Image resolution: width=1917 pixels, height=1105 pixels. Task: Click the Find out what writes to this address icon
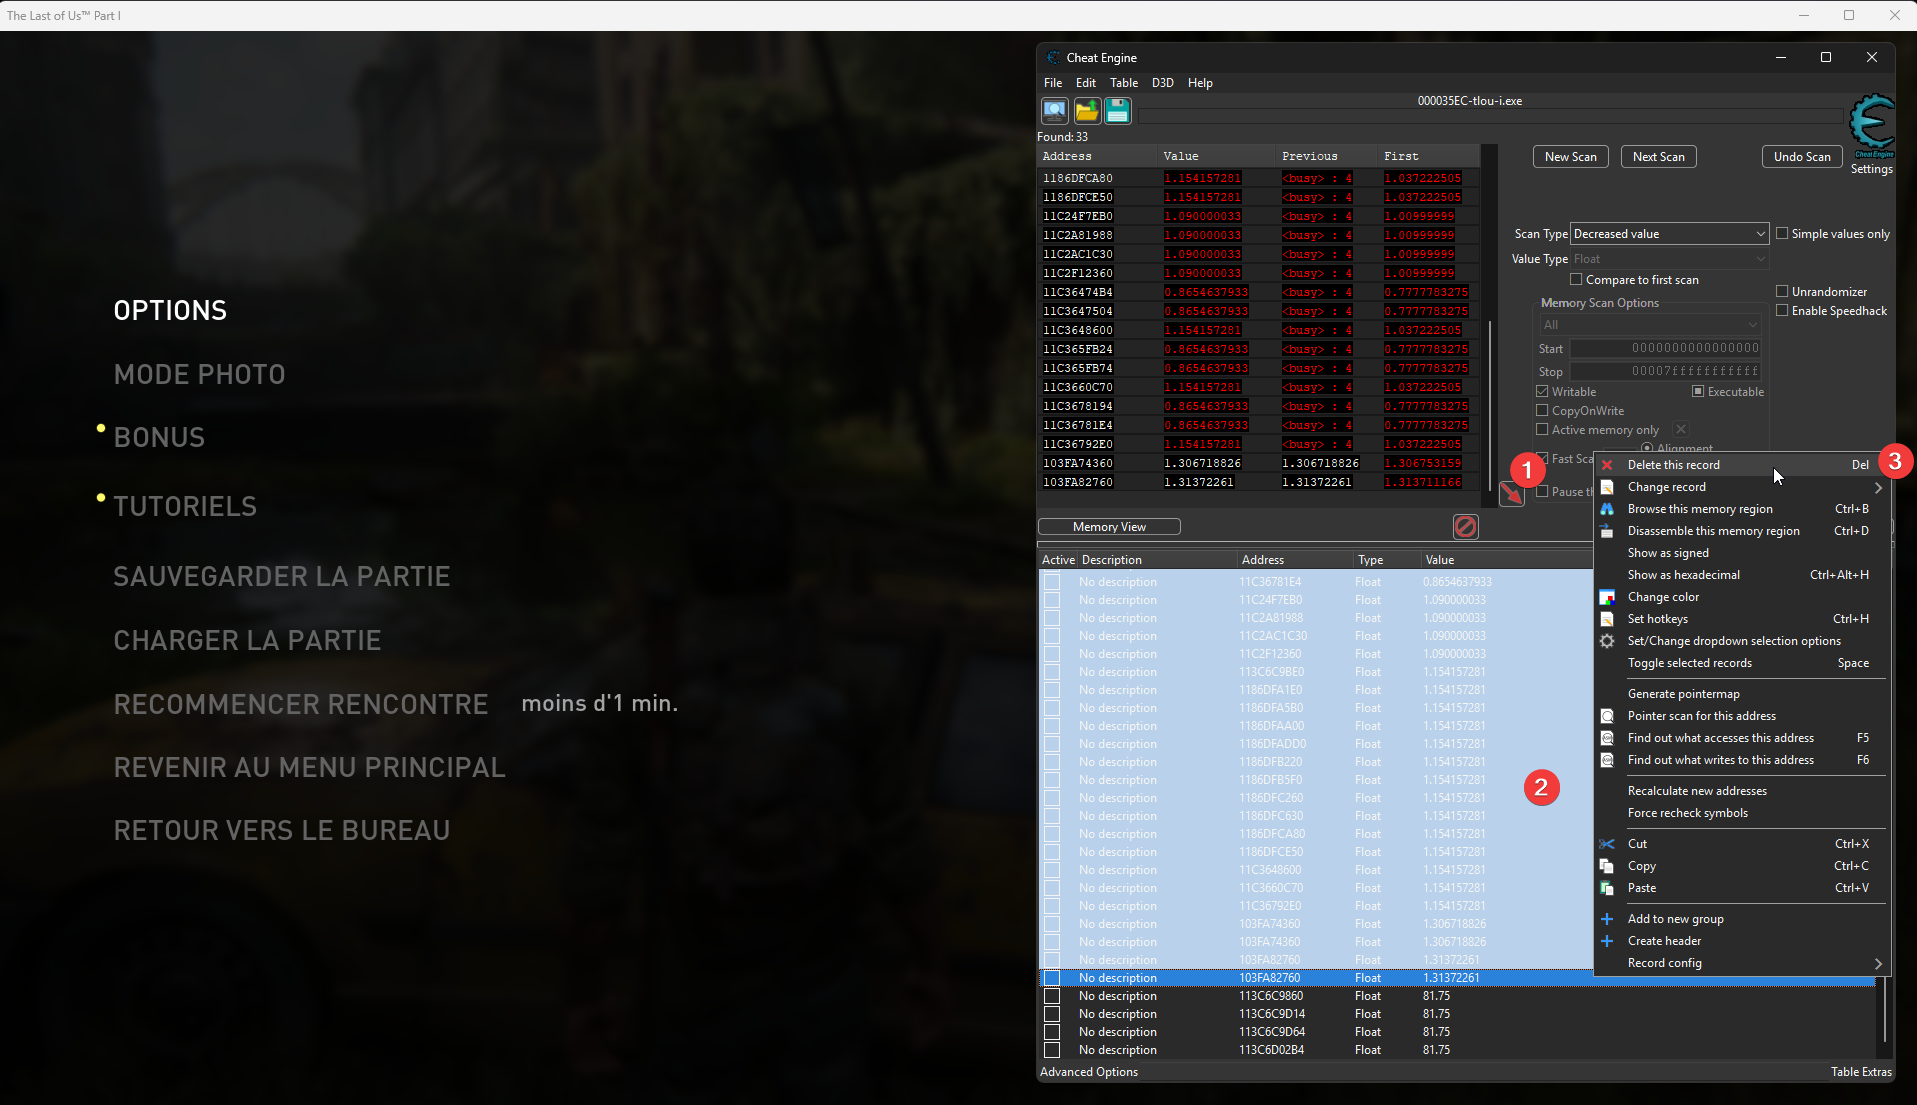click(1607, 760)
